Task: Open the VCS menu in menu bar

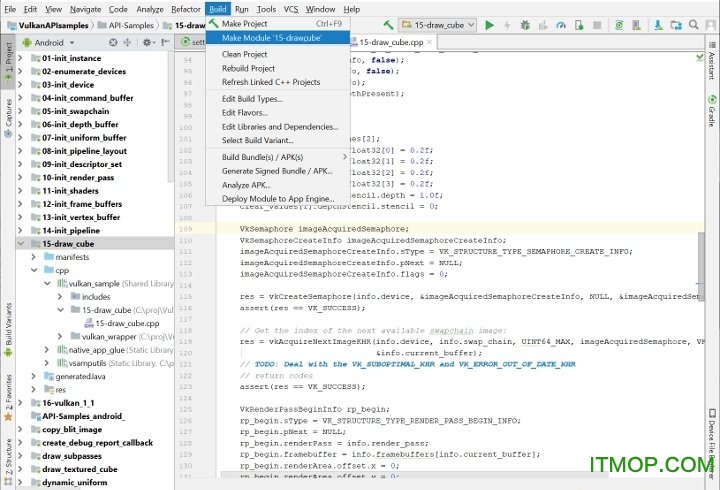Action: (x=291, y=9)
